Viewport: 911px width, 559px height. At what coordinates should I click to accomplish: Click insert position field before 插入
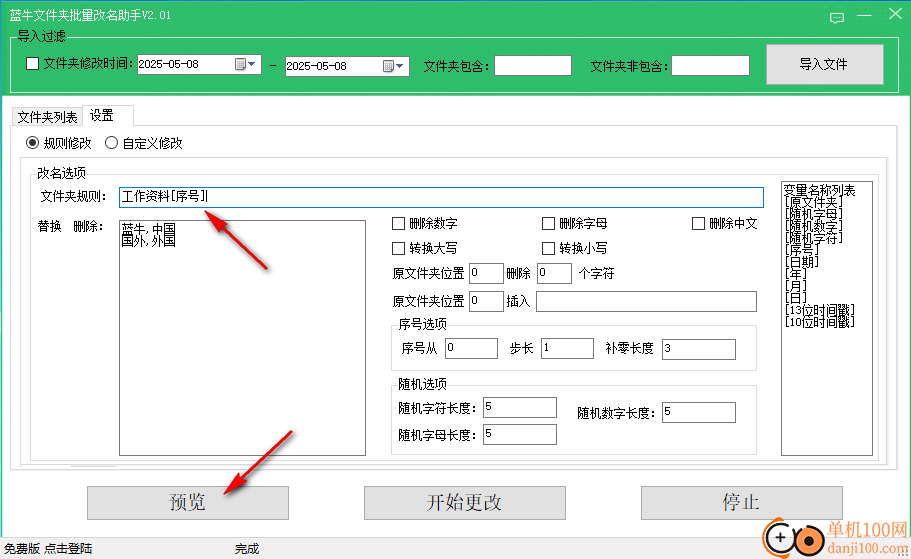pyautogui.click(x=486, y=302)
